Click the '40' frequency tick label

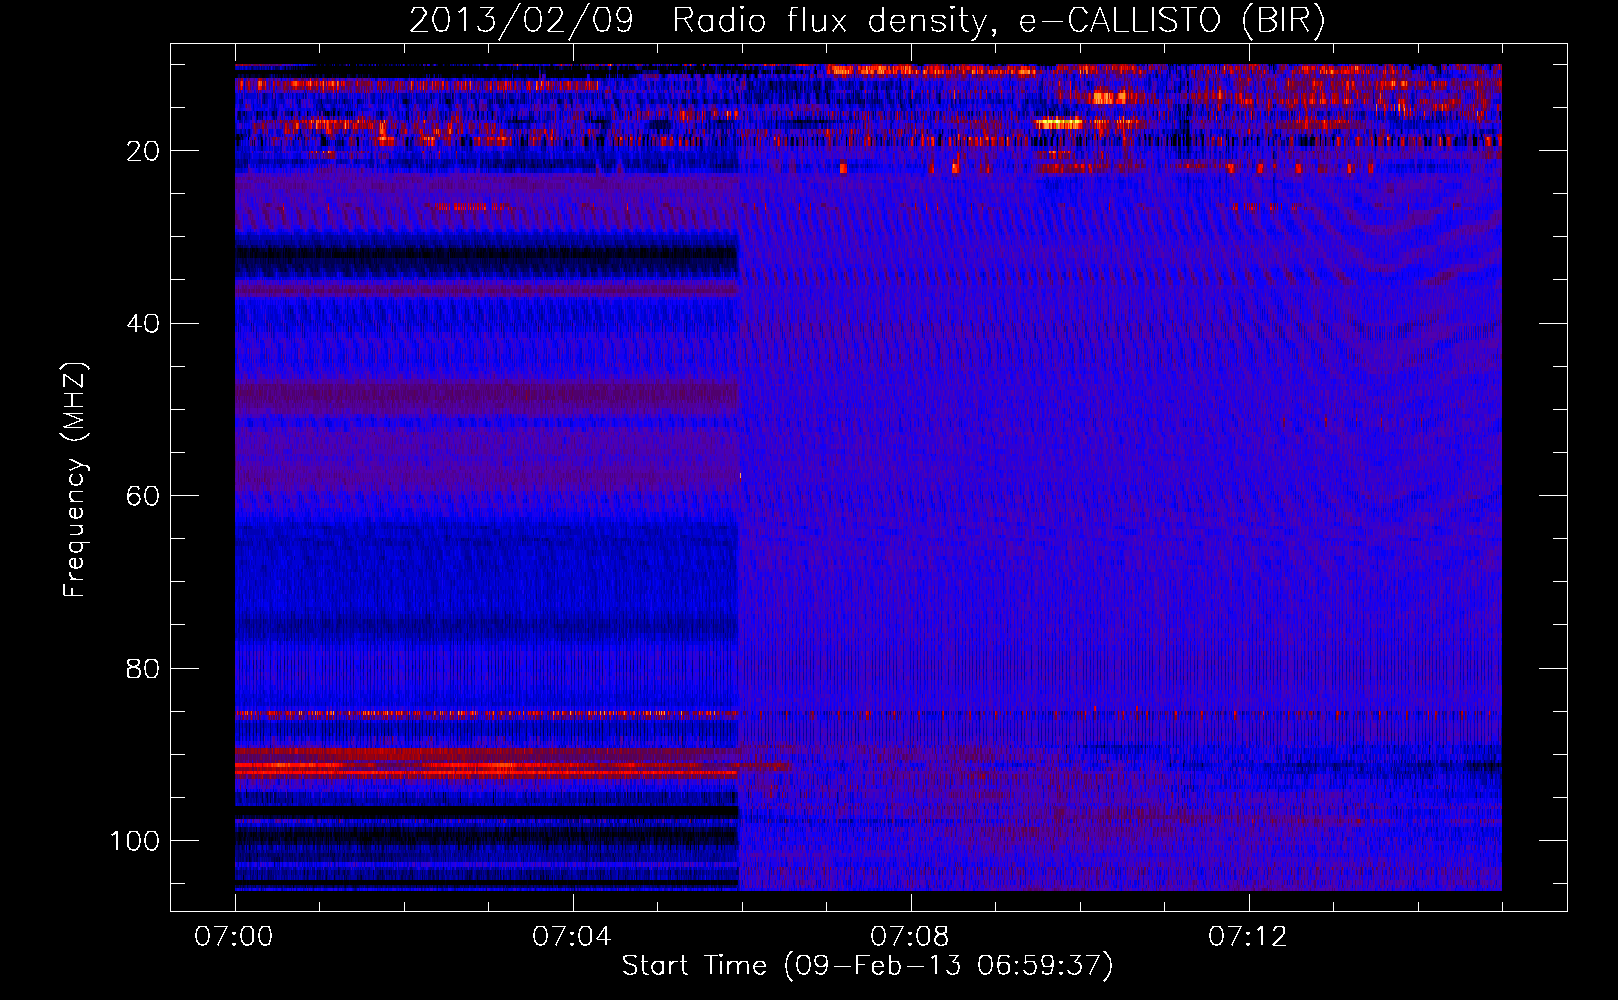tap(143, 324)
